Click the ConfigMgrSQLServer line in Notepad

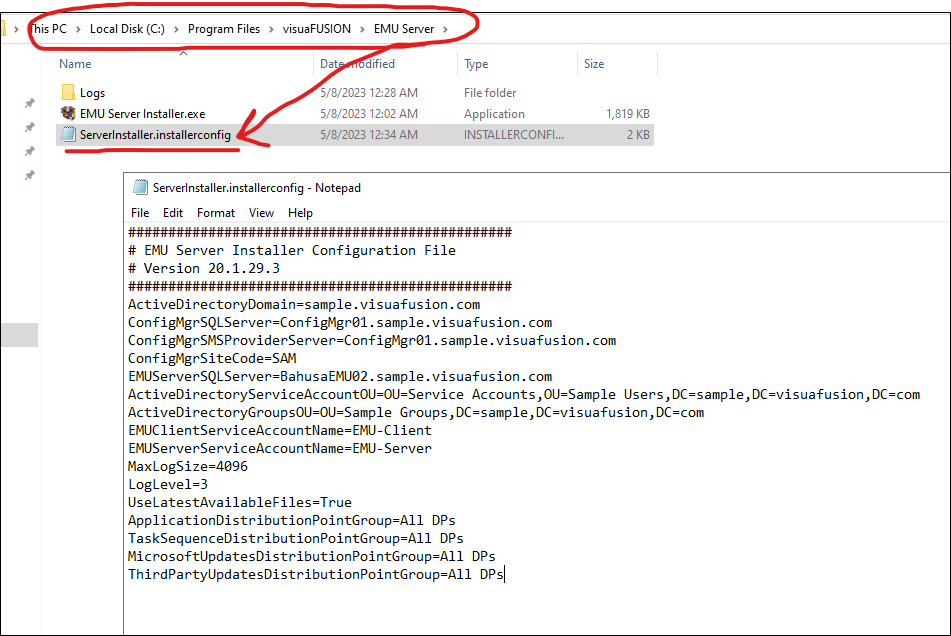[340, 323]
